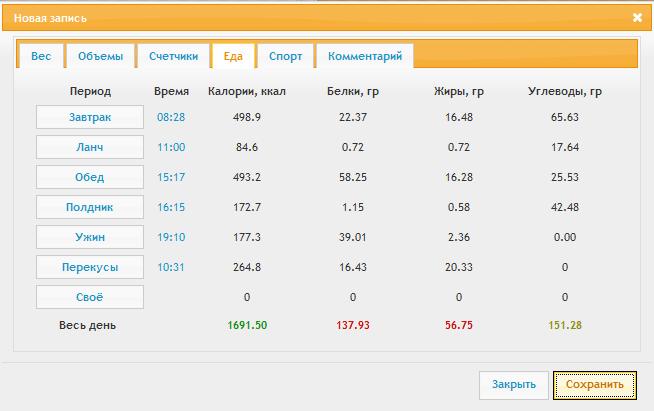Switch to the Вес tab
Screen dimensions: 654x411
[41, 56]
